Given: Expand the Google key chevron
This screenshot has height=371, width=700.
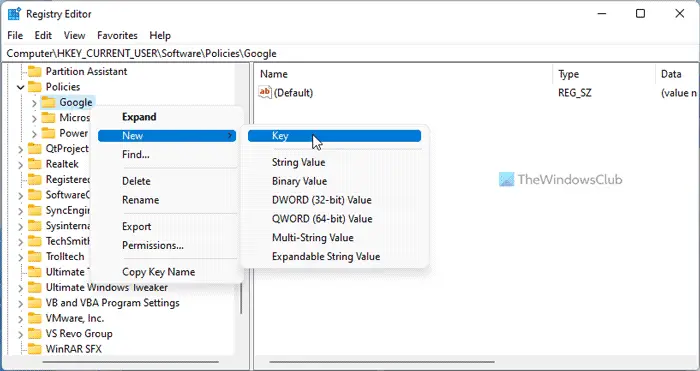Looking at the screenshot, I should pyautogui.click(x=34, y=103).
